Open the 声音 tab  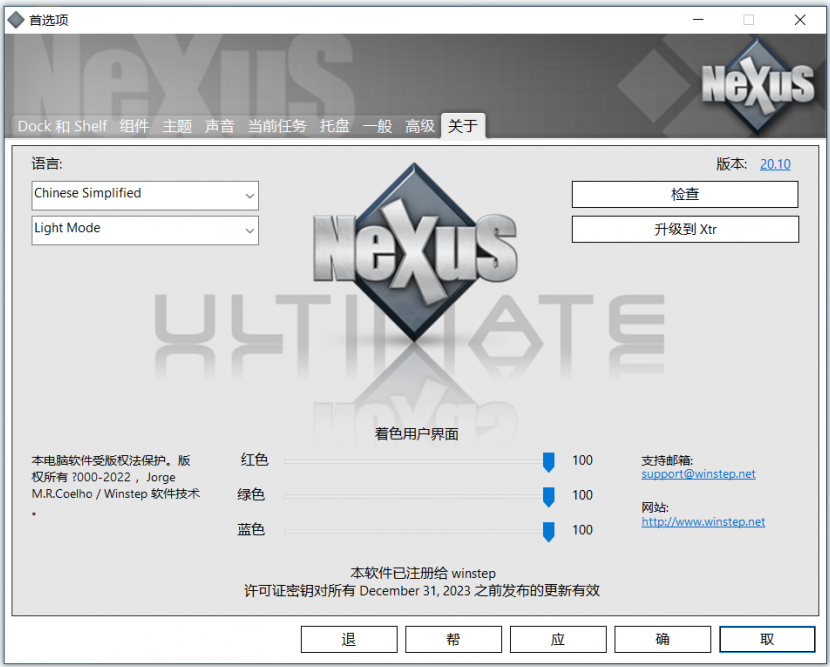tap(219, 126)
